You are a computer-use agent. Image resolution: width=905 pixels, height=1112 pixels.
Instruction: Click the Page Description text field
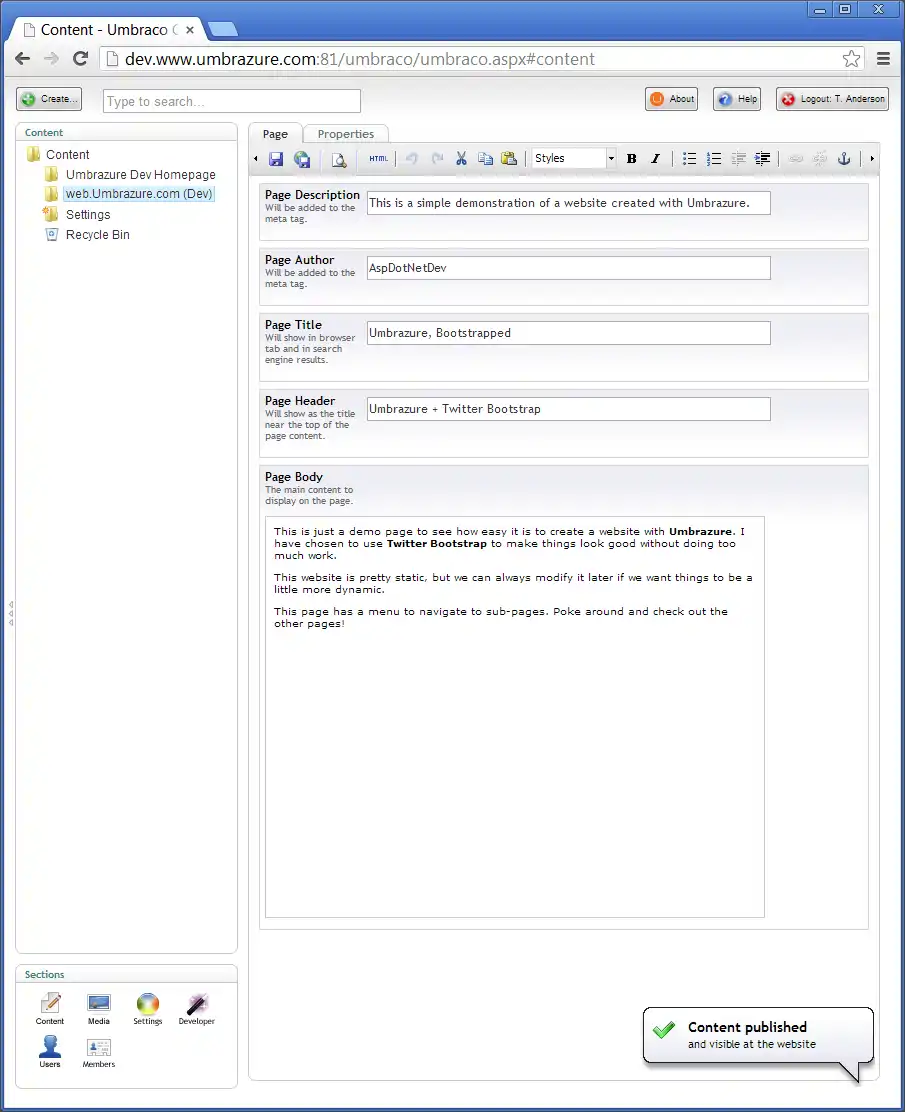pos(568,203)
